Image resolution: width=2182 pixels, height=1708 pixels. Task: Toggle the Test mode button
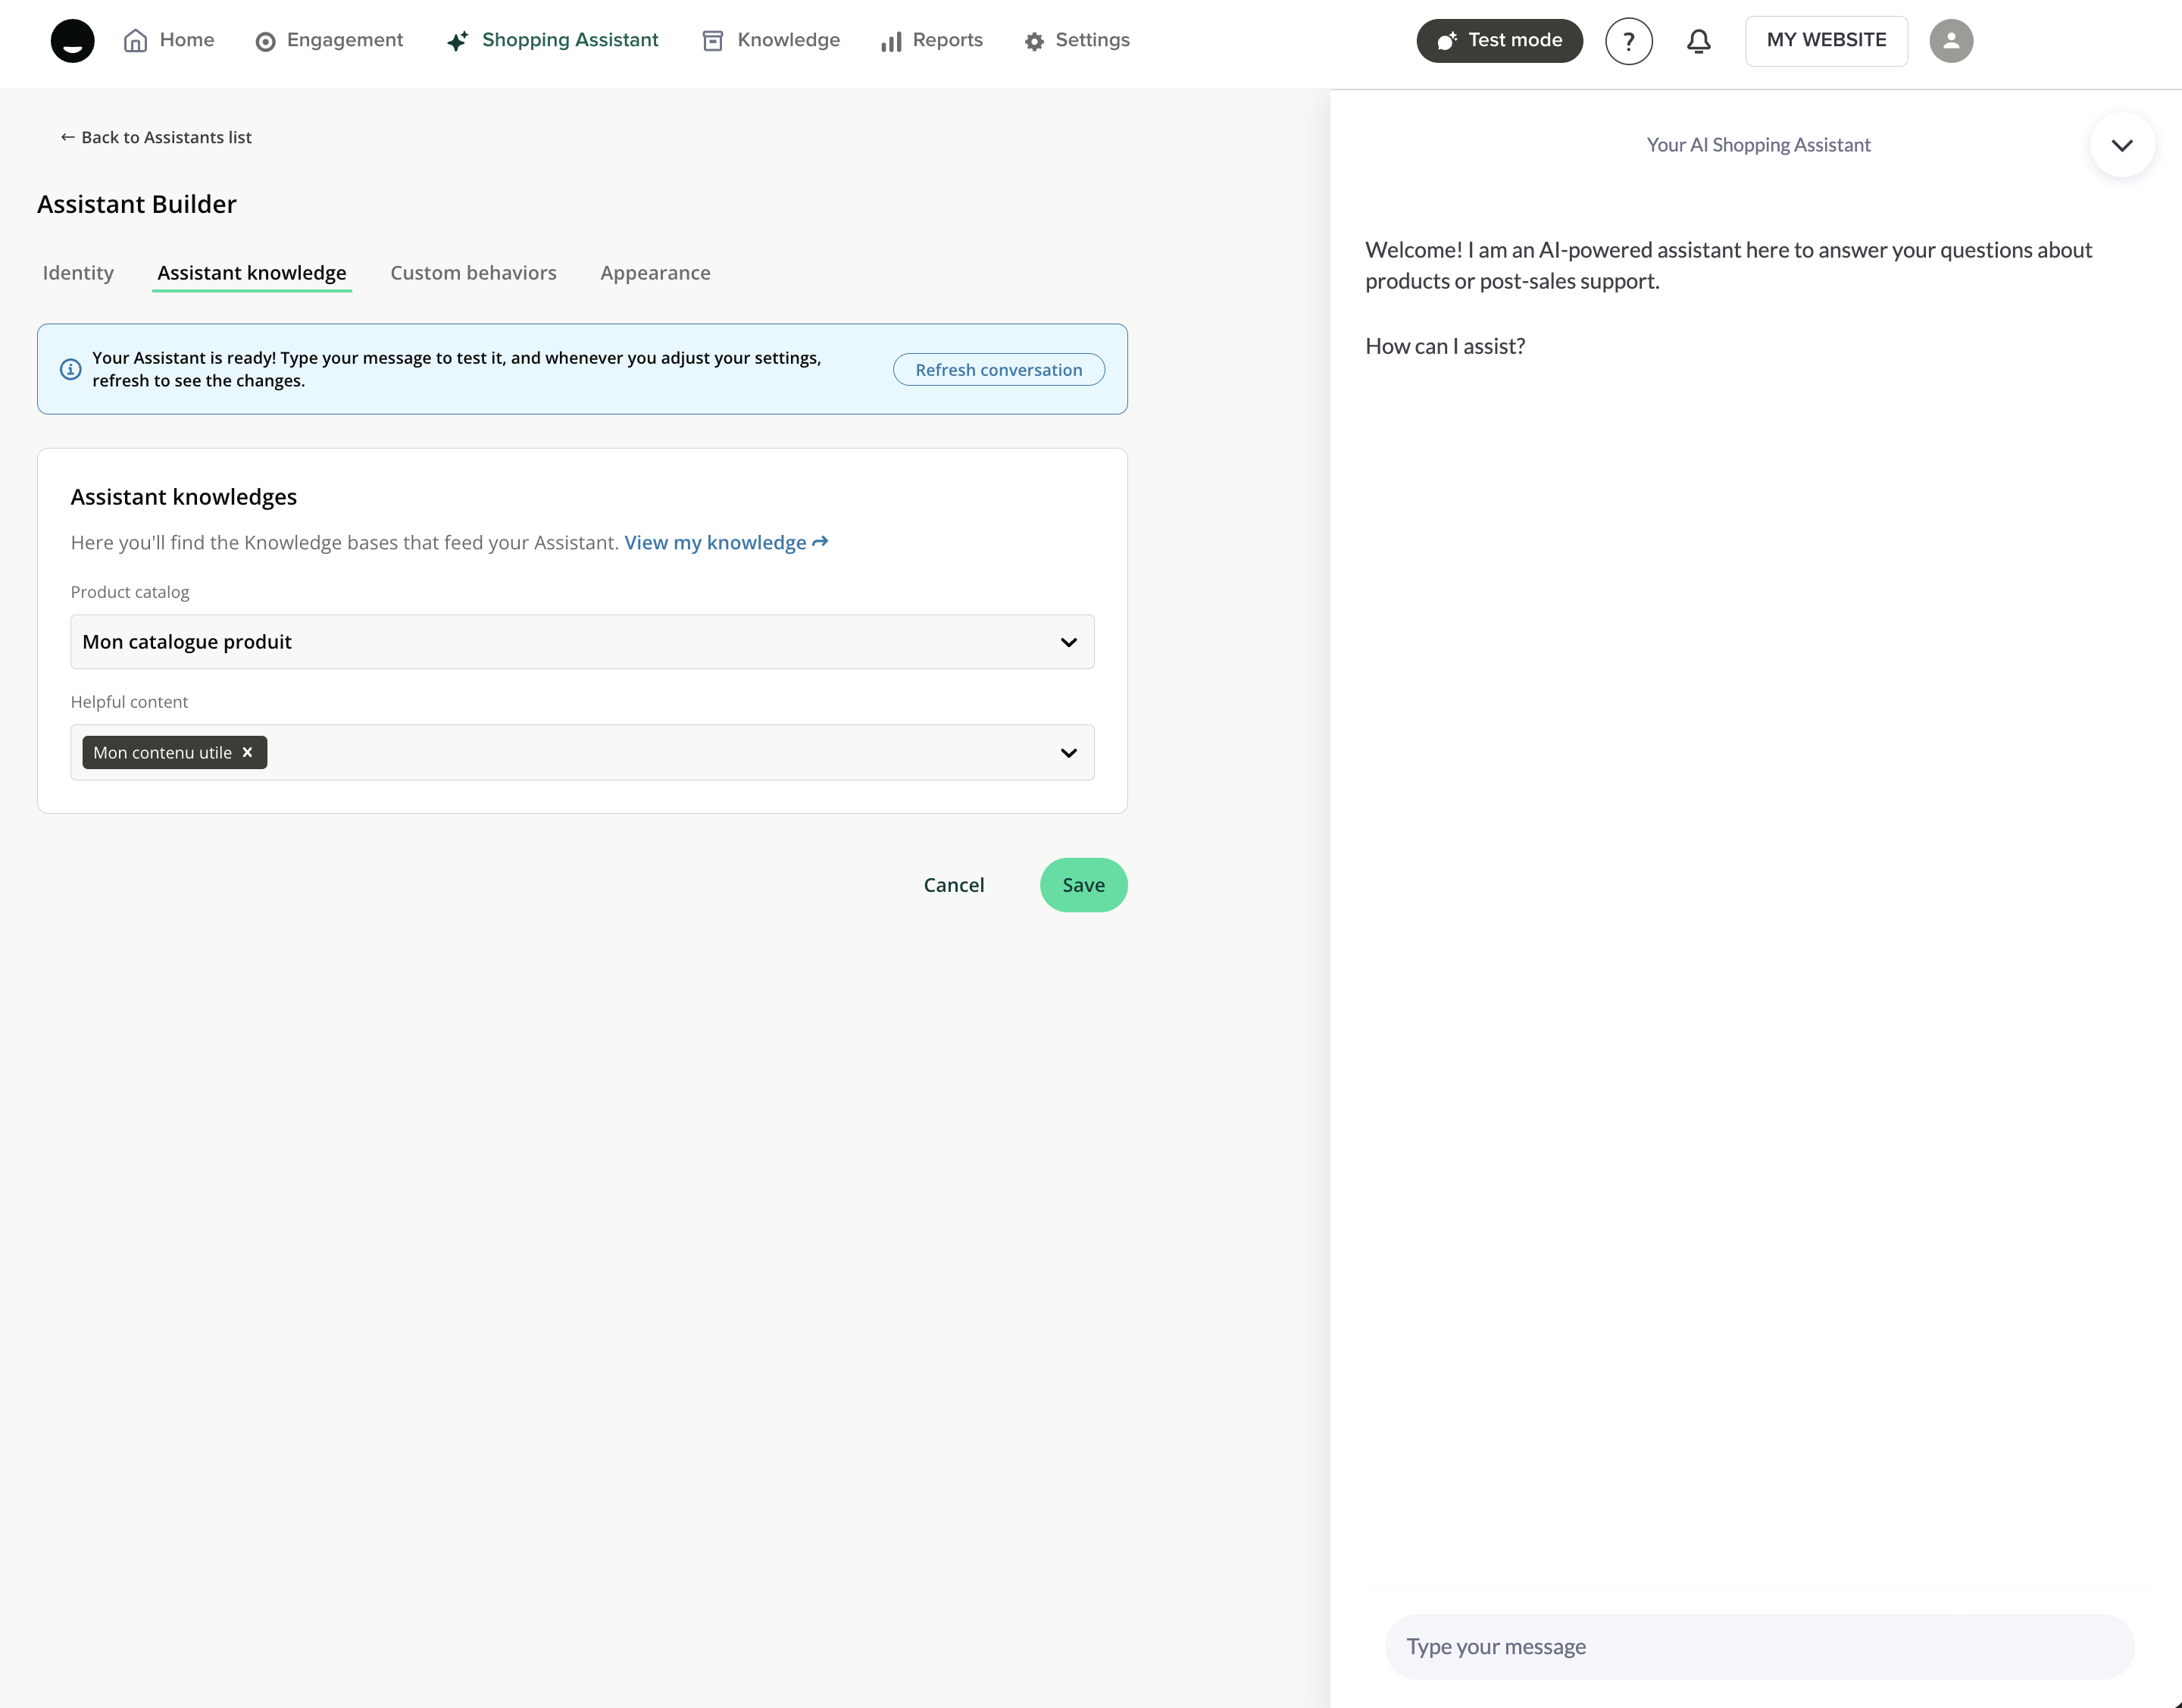click(1499, 41)
